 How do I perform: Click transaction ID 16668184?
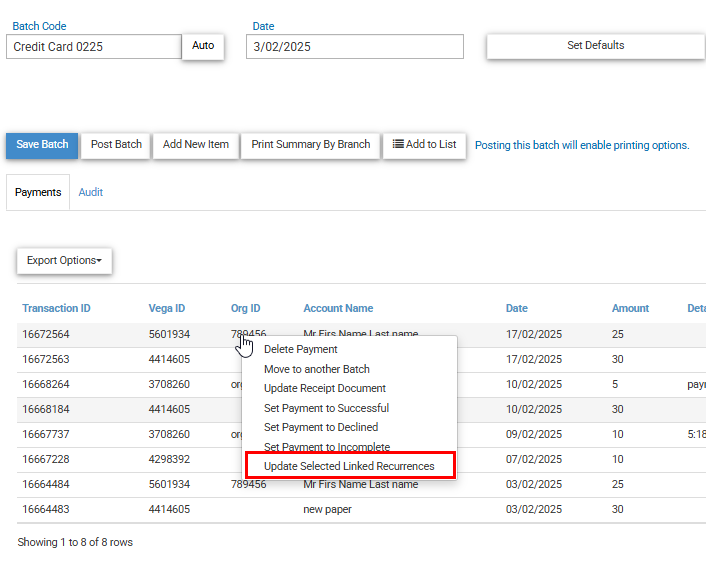[x=46, y=409]
